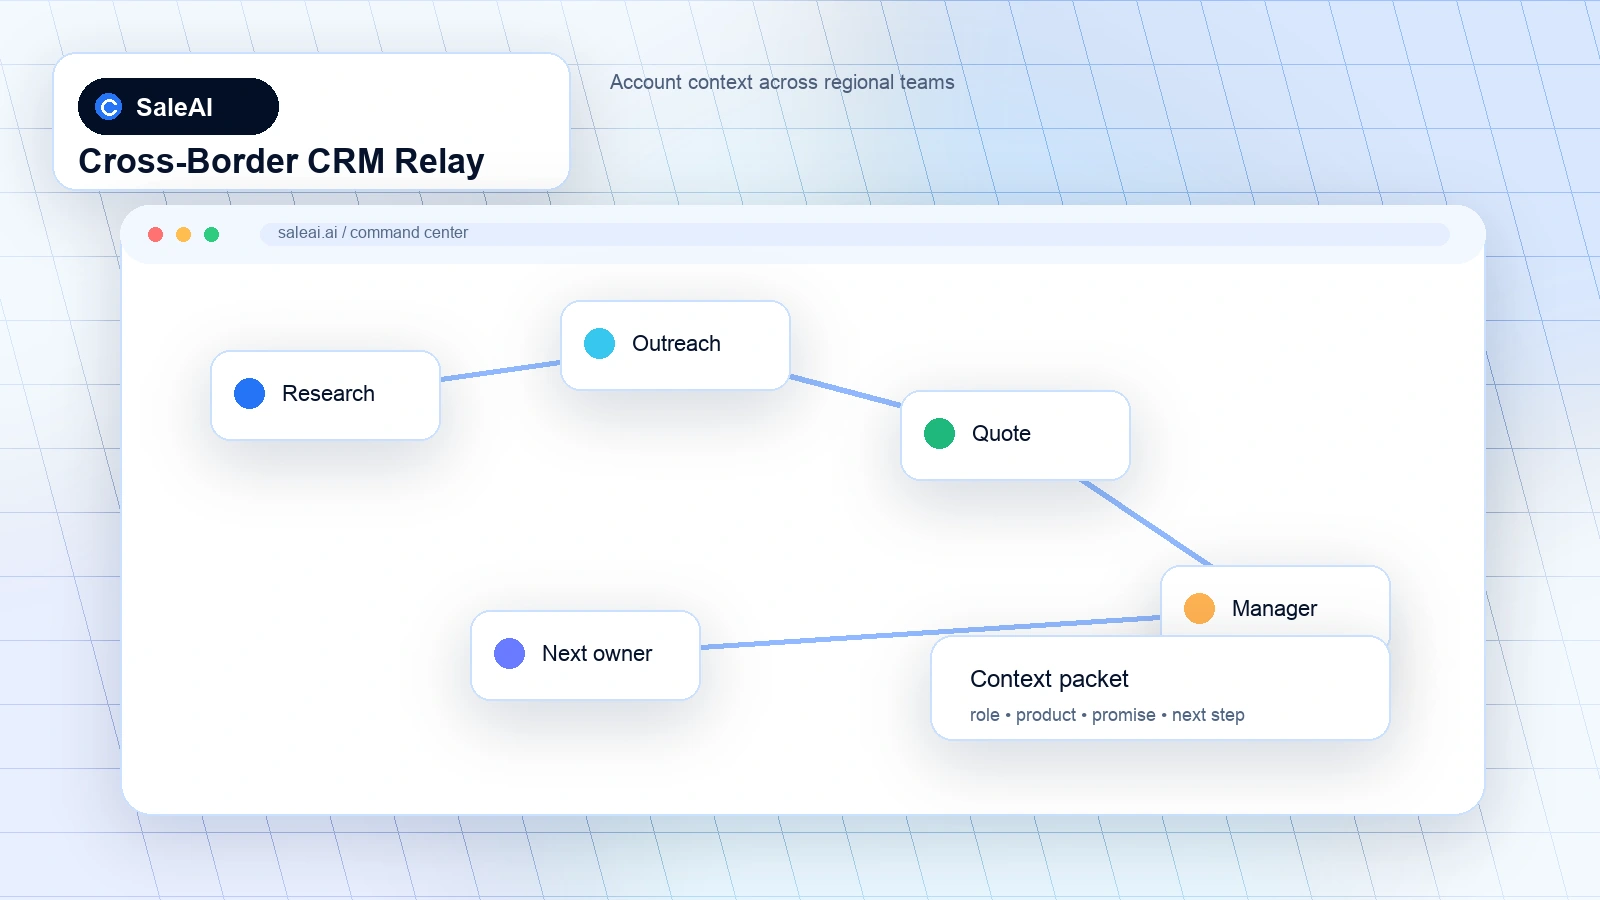Select the Research node card
1600x900 pixels.
[x=325, y=395]
